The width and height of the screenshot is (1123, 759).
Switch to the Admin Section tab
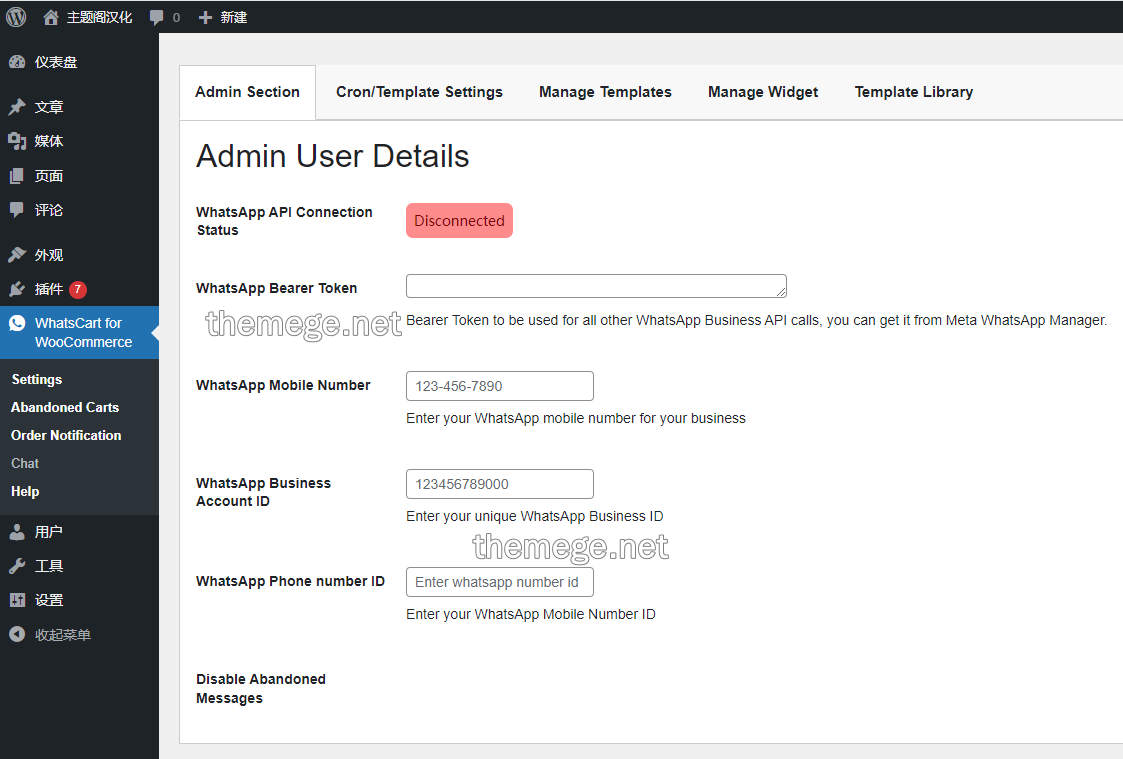(x=247, y=92)
